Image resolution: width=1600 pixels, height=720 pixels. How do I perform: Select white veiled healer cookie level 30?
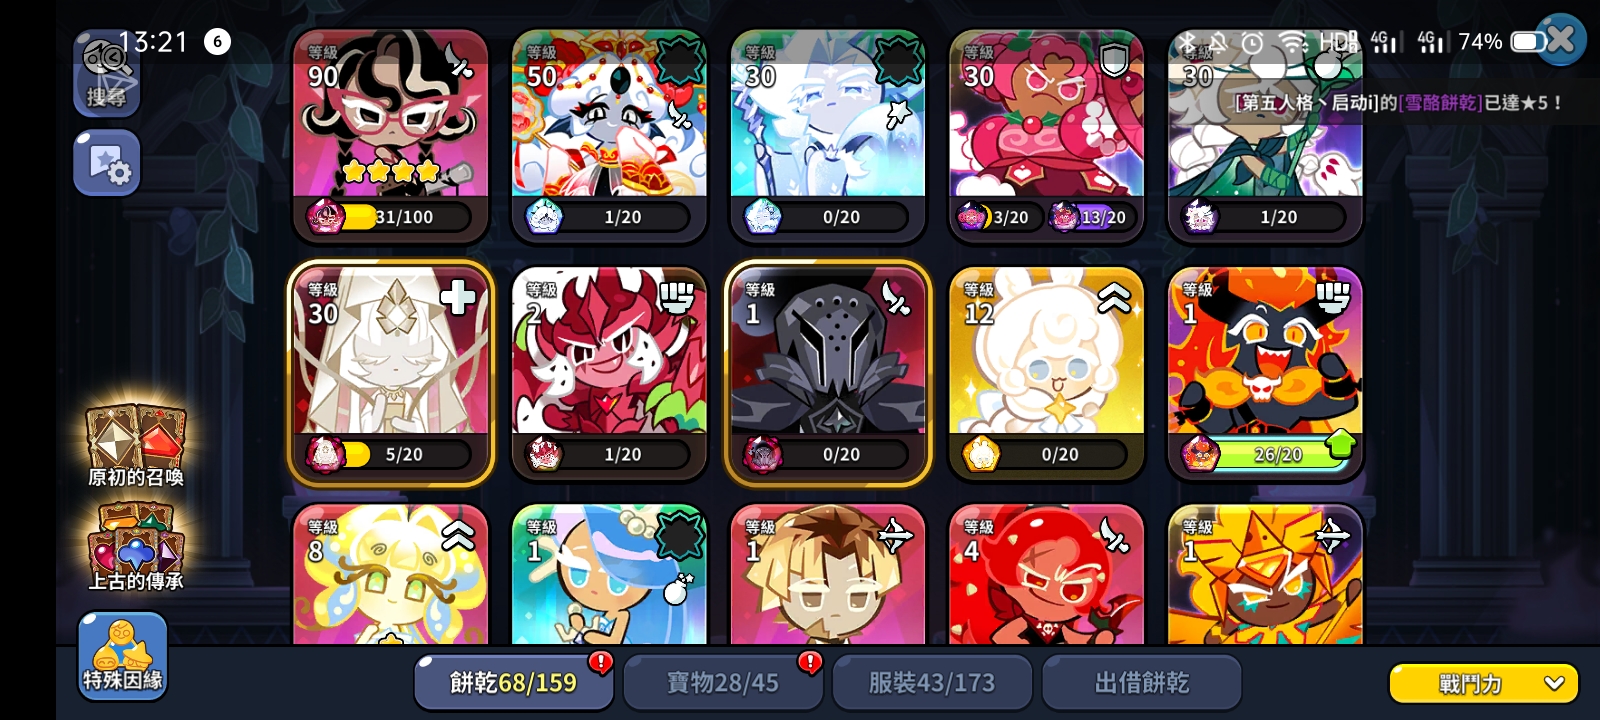390,374
